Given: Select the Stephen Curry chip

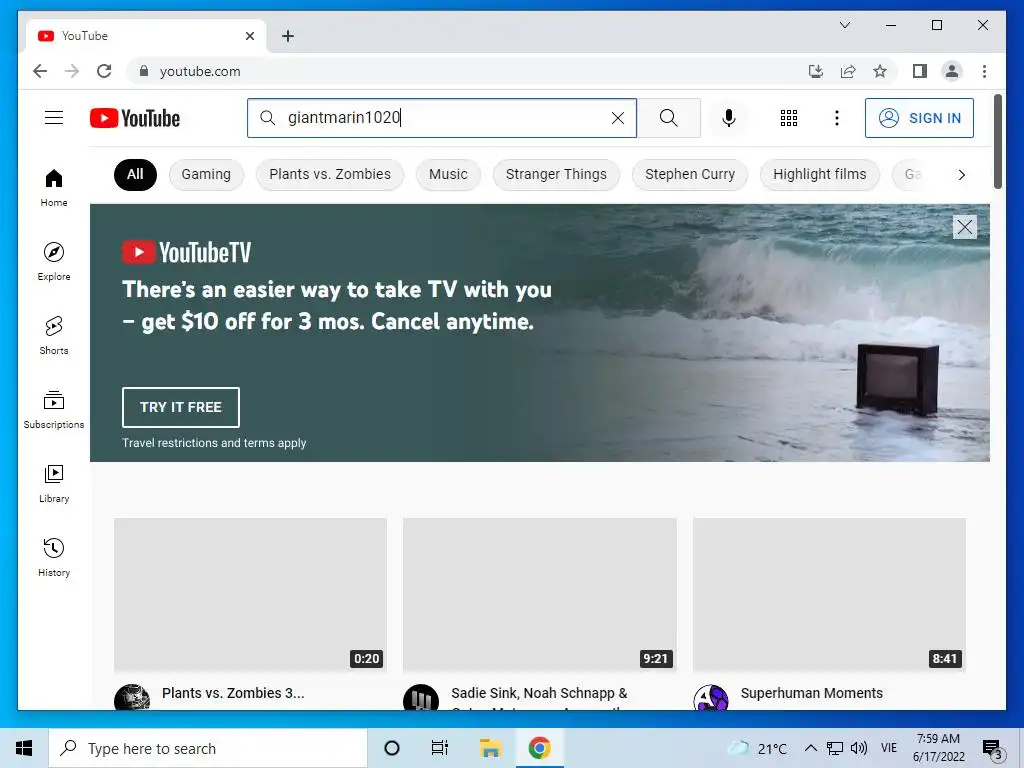Looking at the screenshot, I should point(690,174).
